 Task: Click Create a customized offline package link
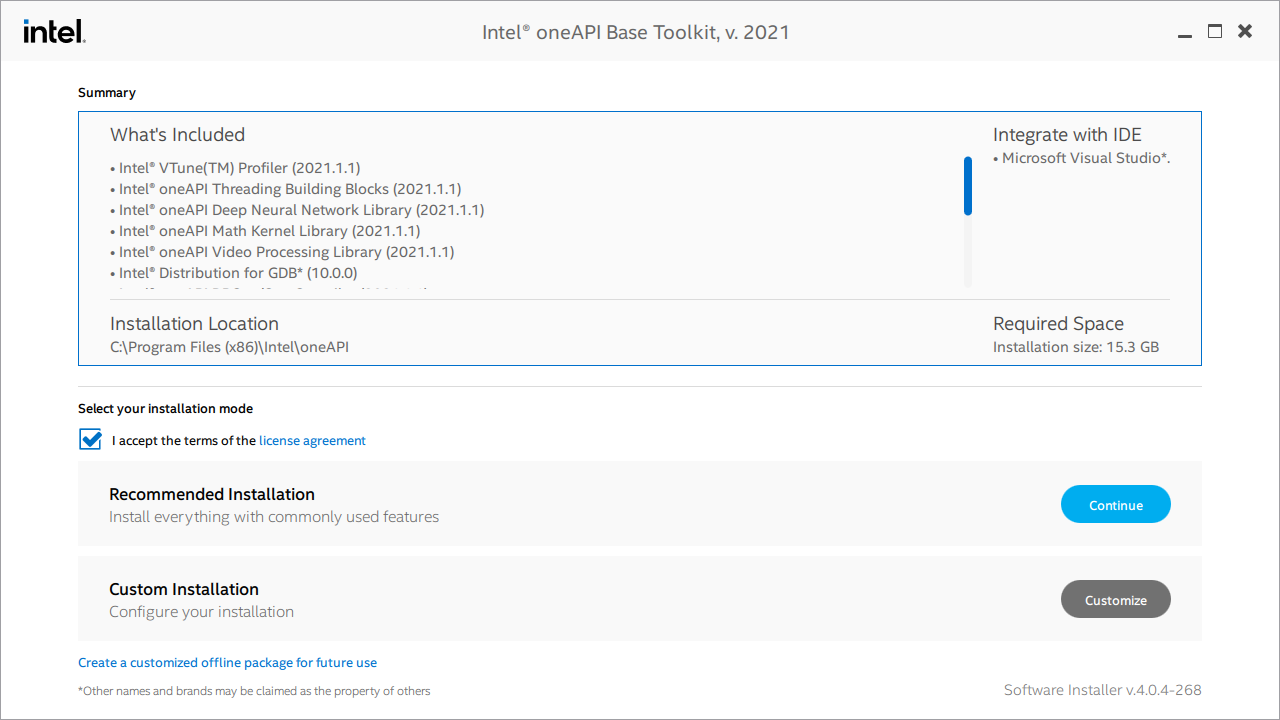tap(227, 662)
